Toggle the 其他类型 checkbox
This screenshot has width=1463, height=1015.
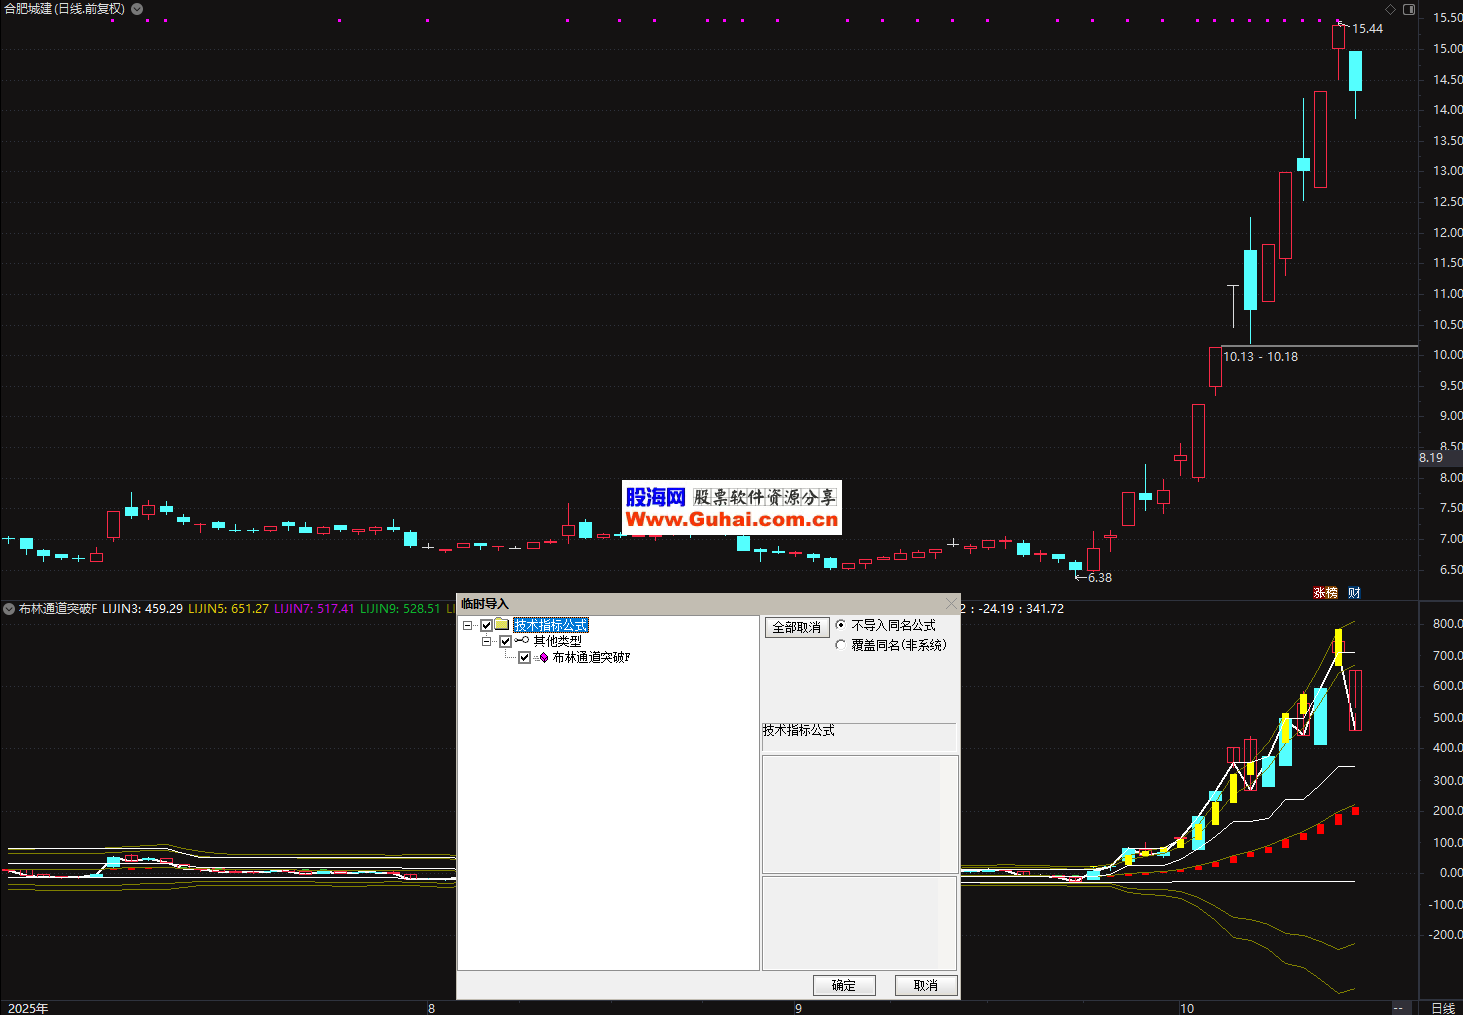(x=506, y=642)
